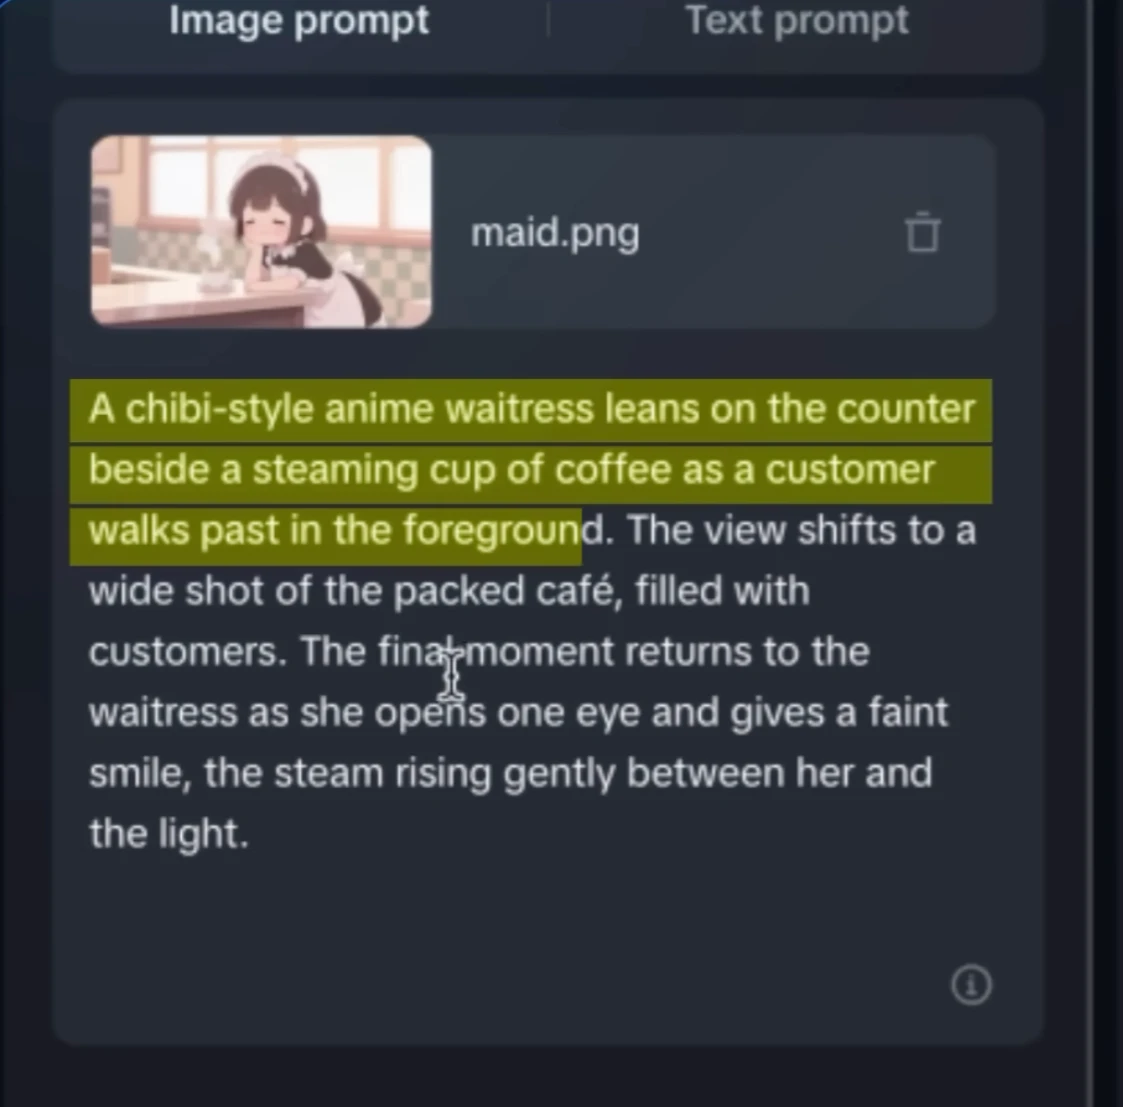Open the info icon below the prompt

point(971,985)
